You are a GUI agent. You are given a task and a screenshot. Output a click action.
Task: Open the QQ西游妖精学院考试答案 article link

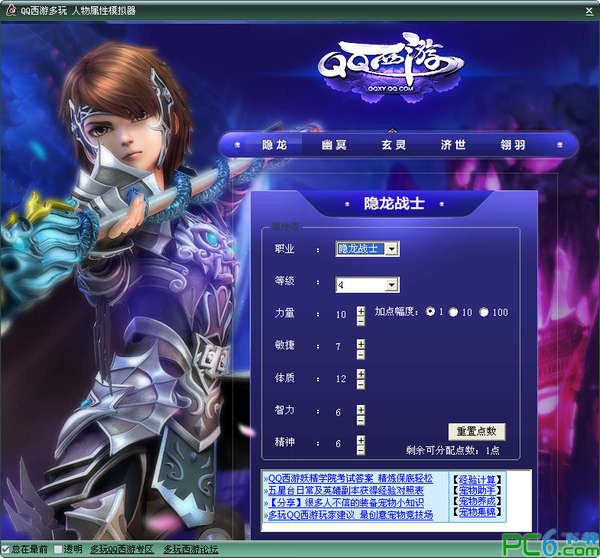tap(350, 478)
